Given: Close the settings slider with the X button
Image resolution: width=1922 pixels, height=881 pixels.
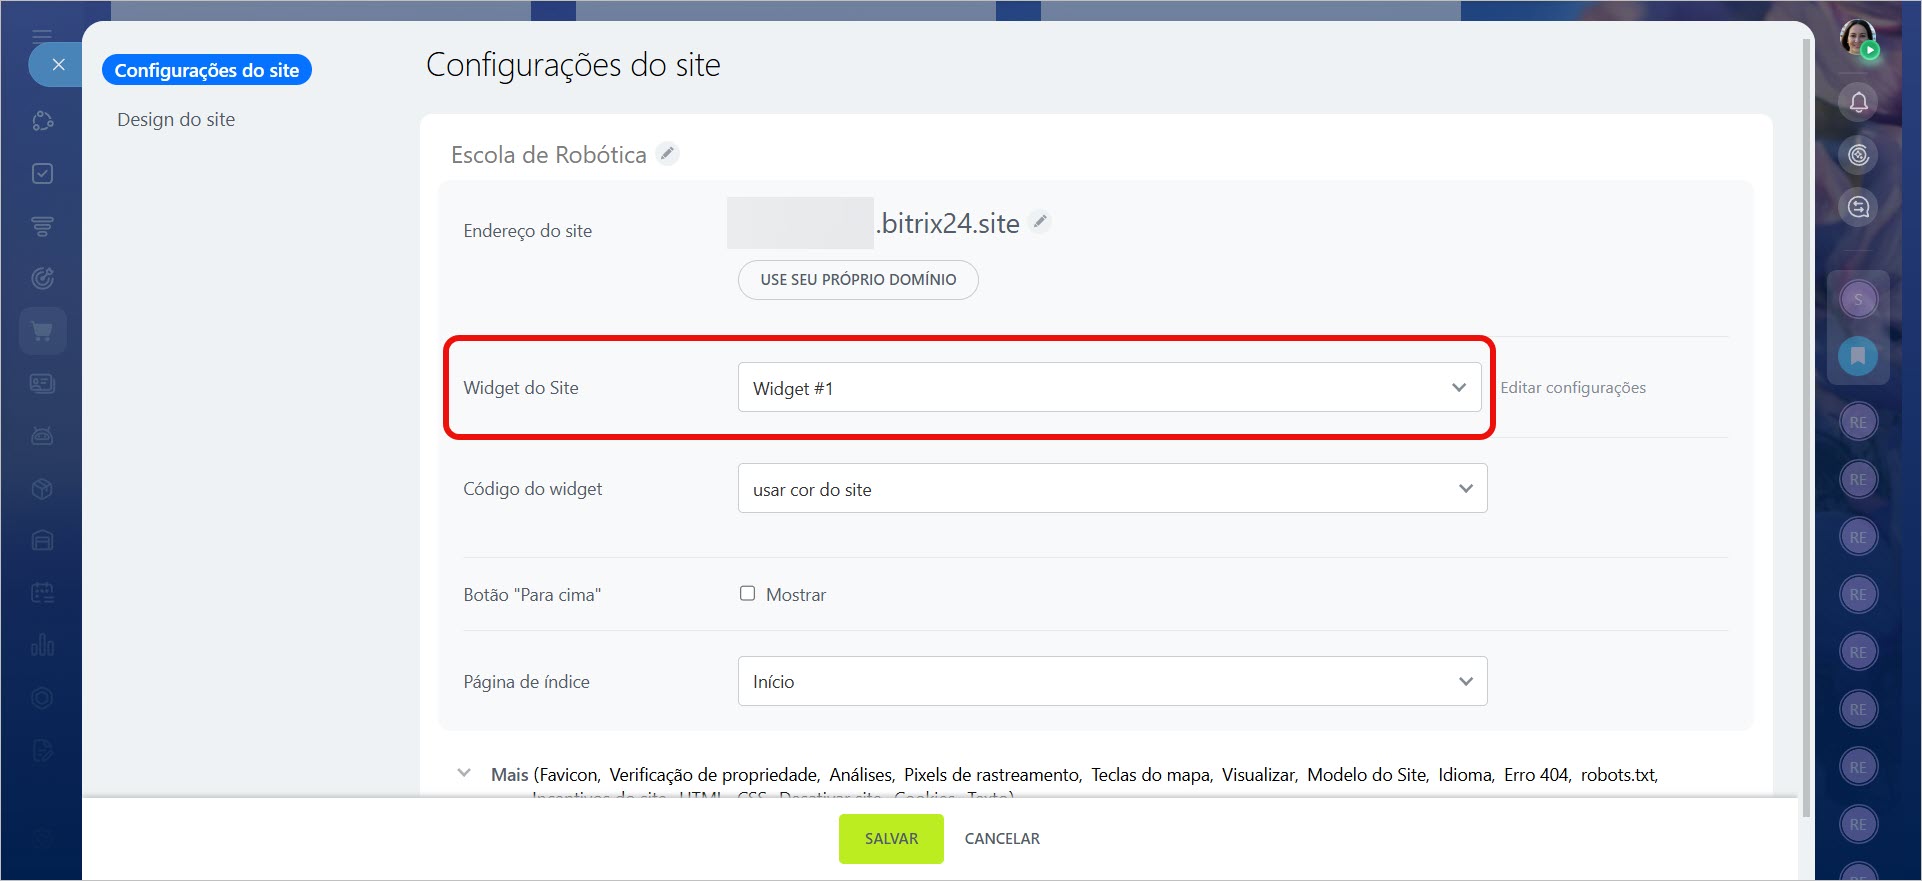Looking at the screenshot, I should point(58,65).
